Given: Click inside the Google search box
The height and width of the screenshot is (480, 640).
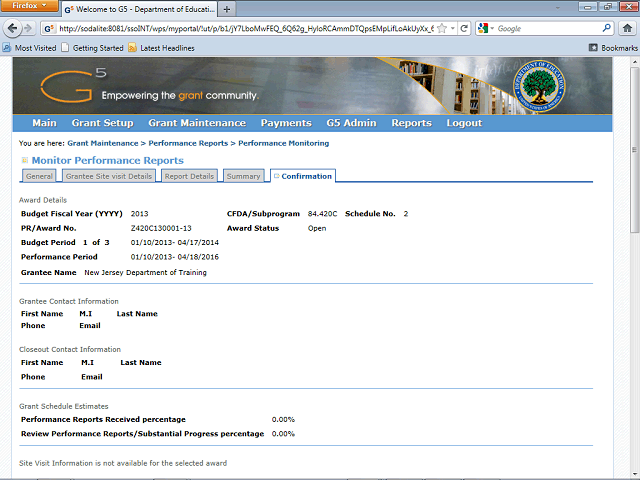Looking at the screenshot, I should tap(548, 29).
